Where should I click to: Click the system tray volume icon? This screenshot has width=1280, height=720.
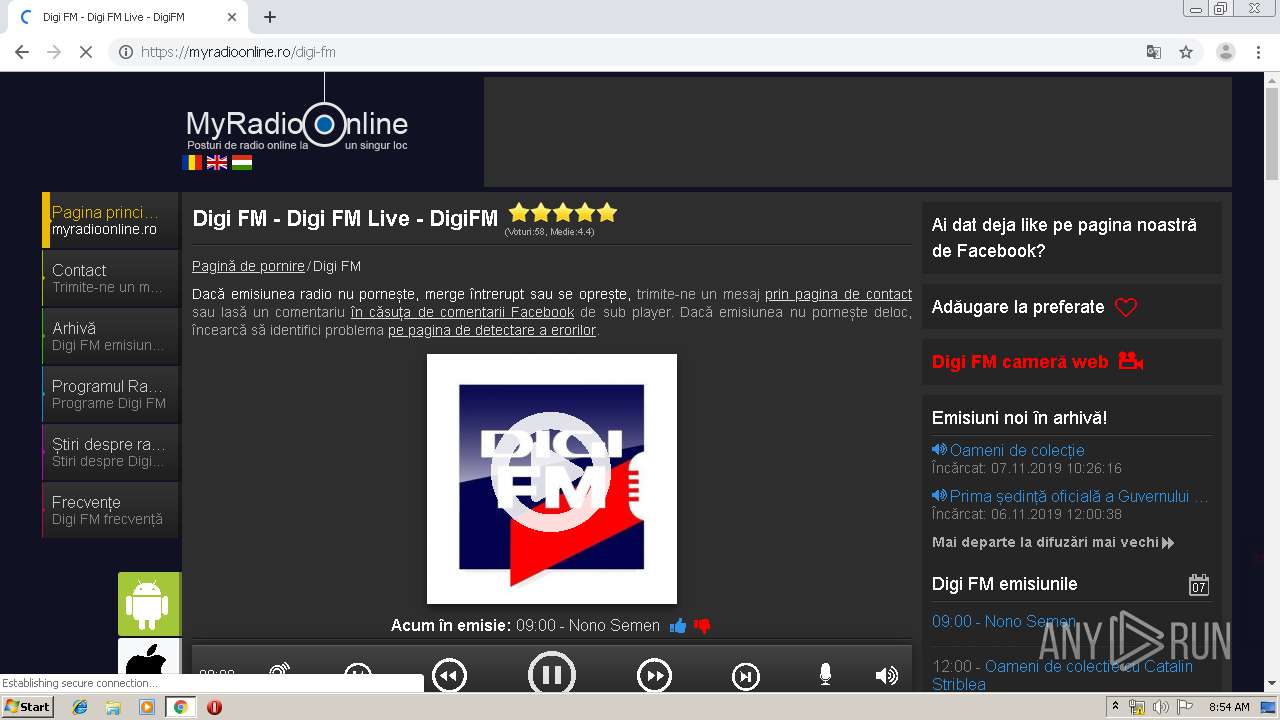click(x=1161, y=707)
